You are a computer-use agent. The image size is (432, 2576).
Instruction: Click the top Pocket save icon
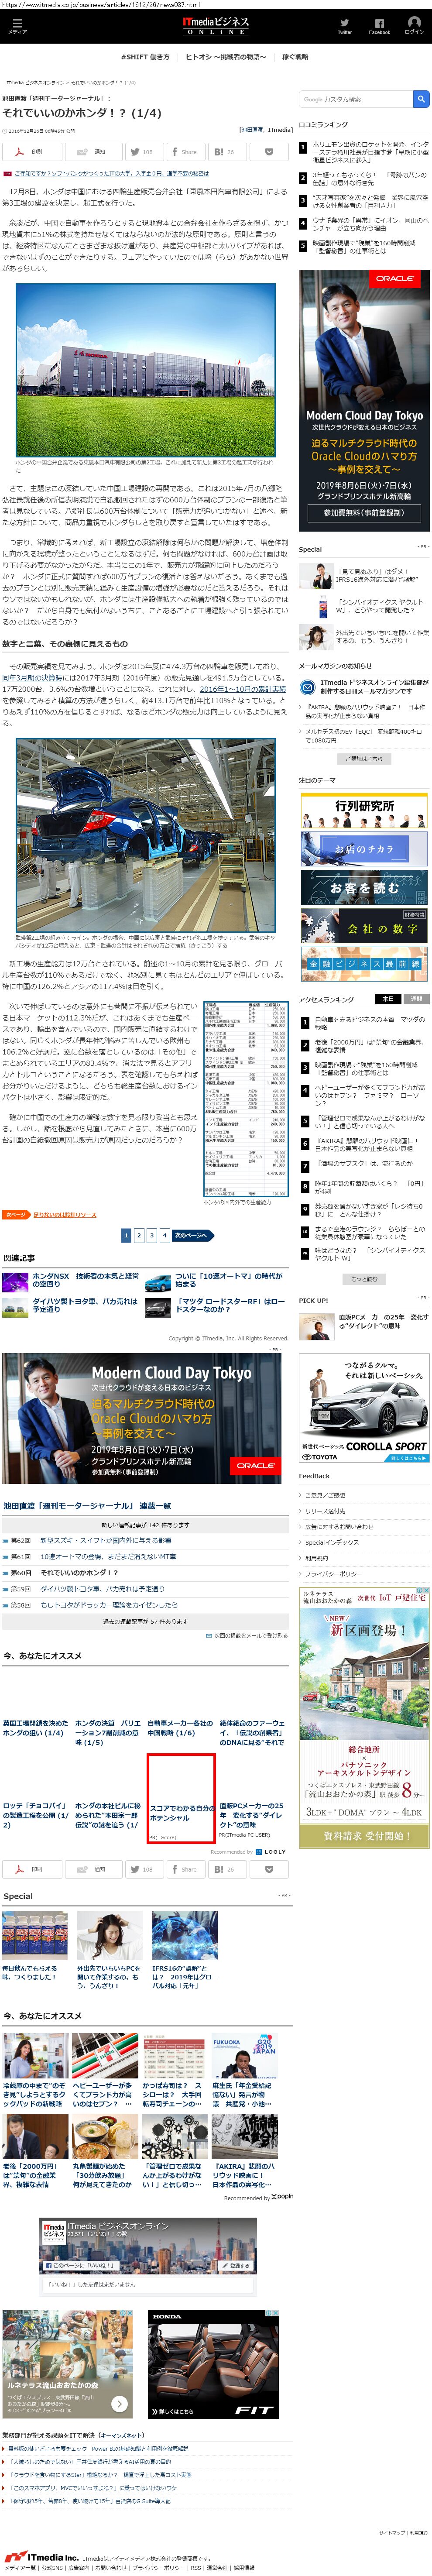click(268, 152)
